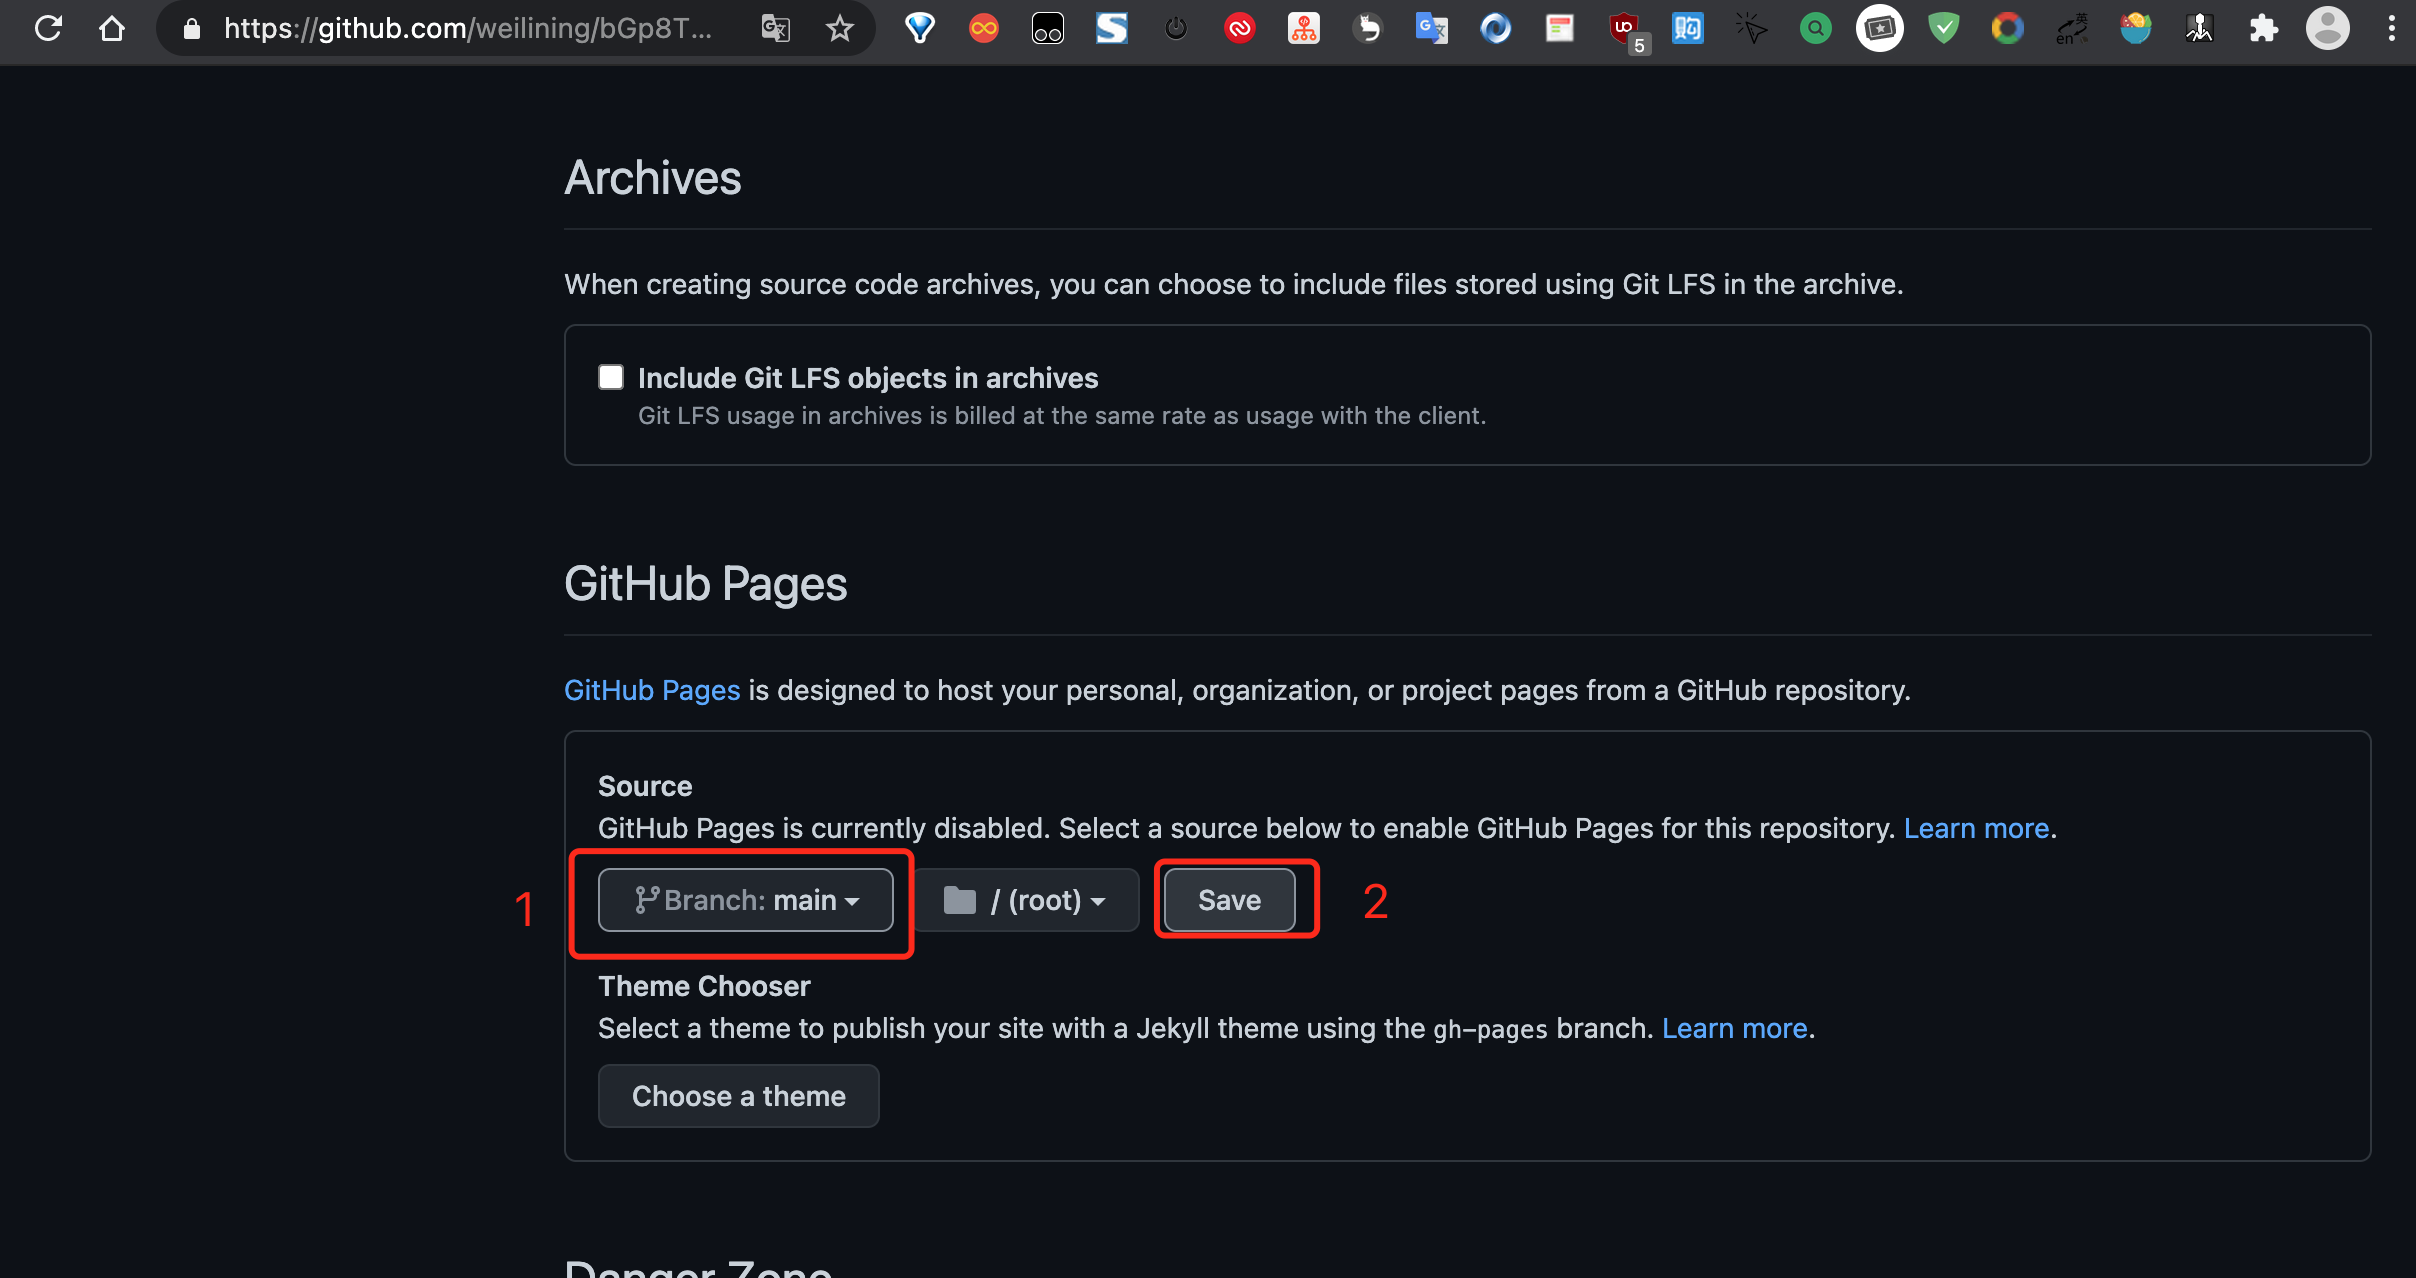Open the extensions puzzle piece icon
Screen dimensions: 2416x1278
pyautogui.click(x=2265, y=28)
